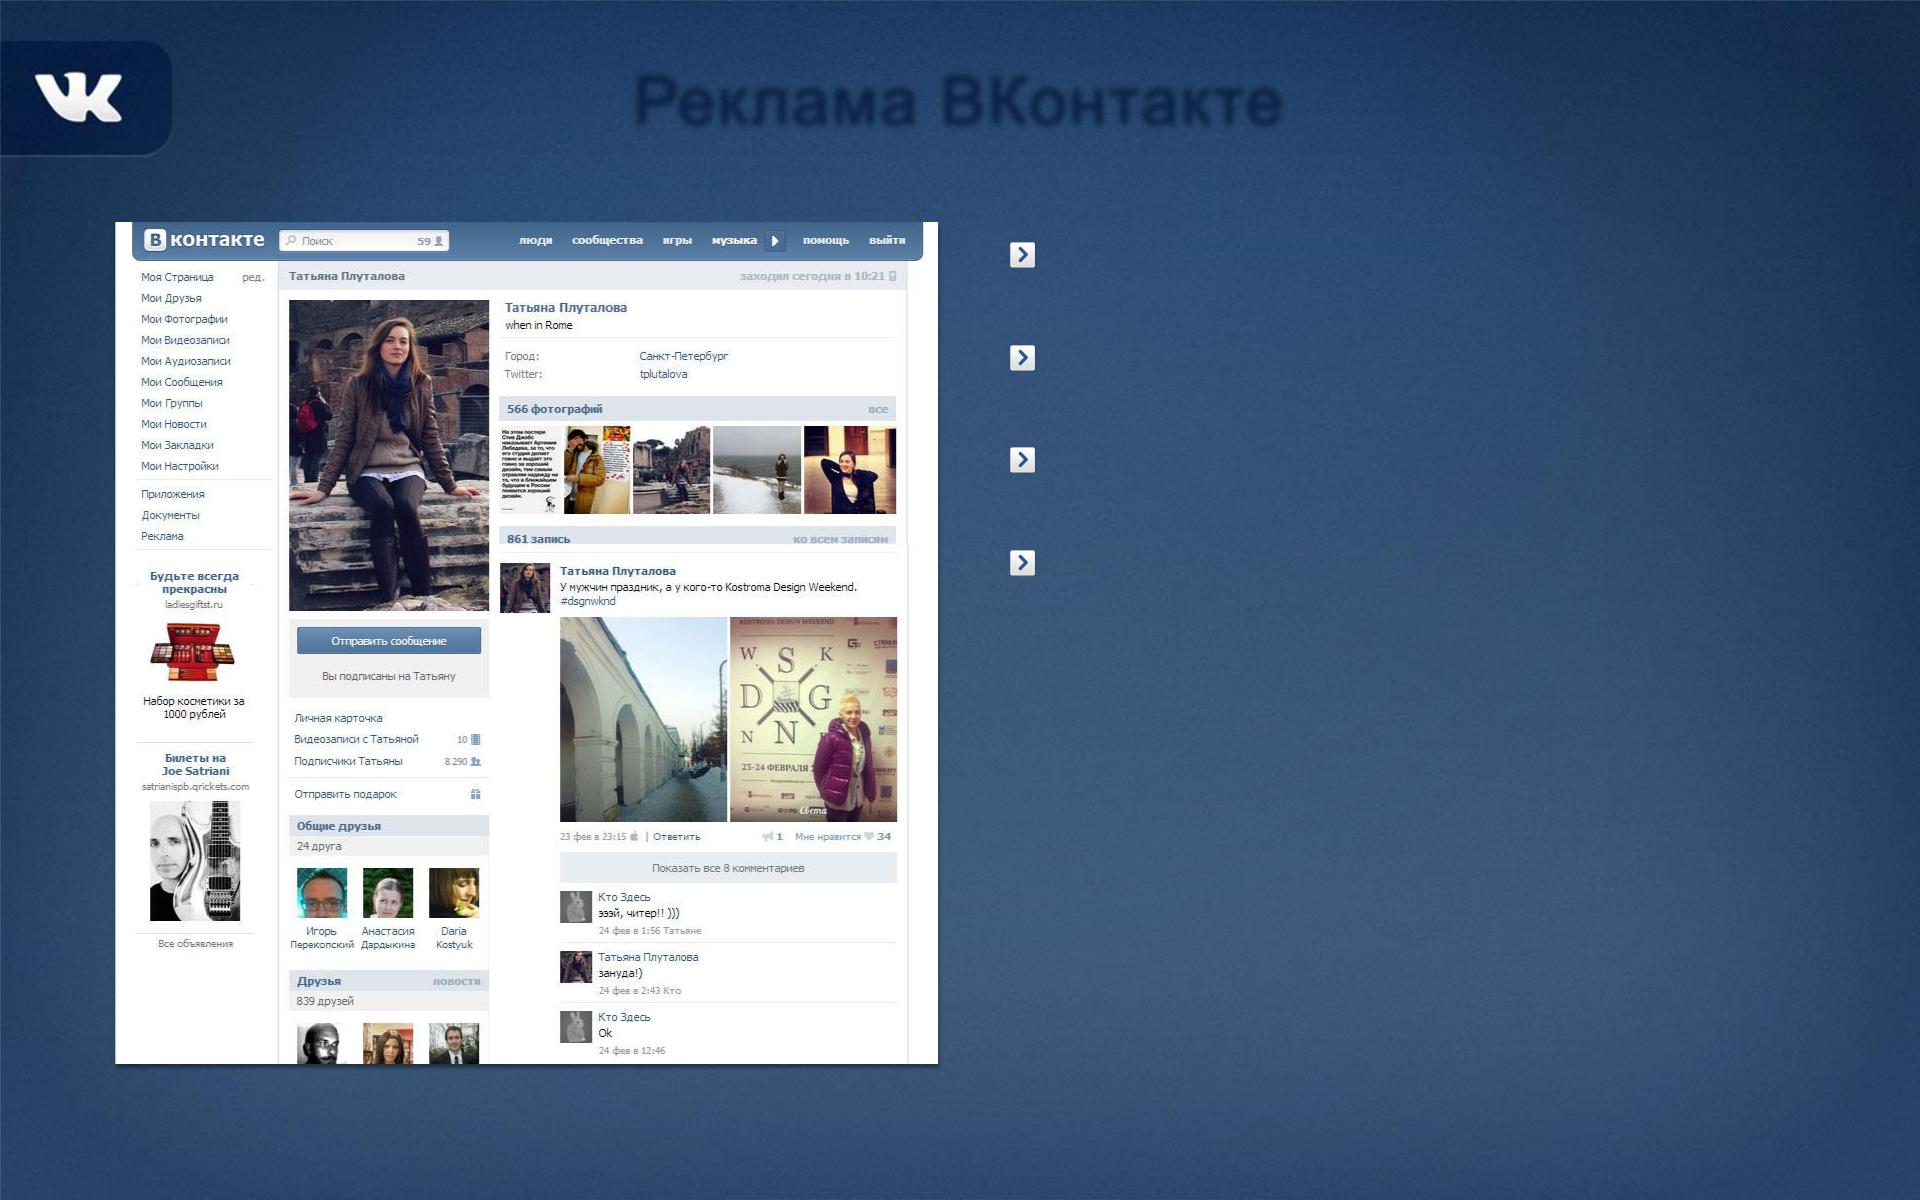Click the новости link in the Друзья header
The height and width of the screenshot is (1200, 1920).
(456, 981)
